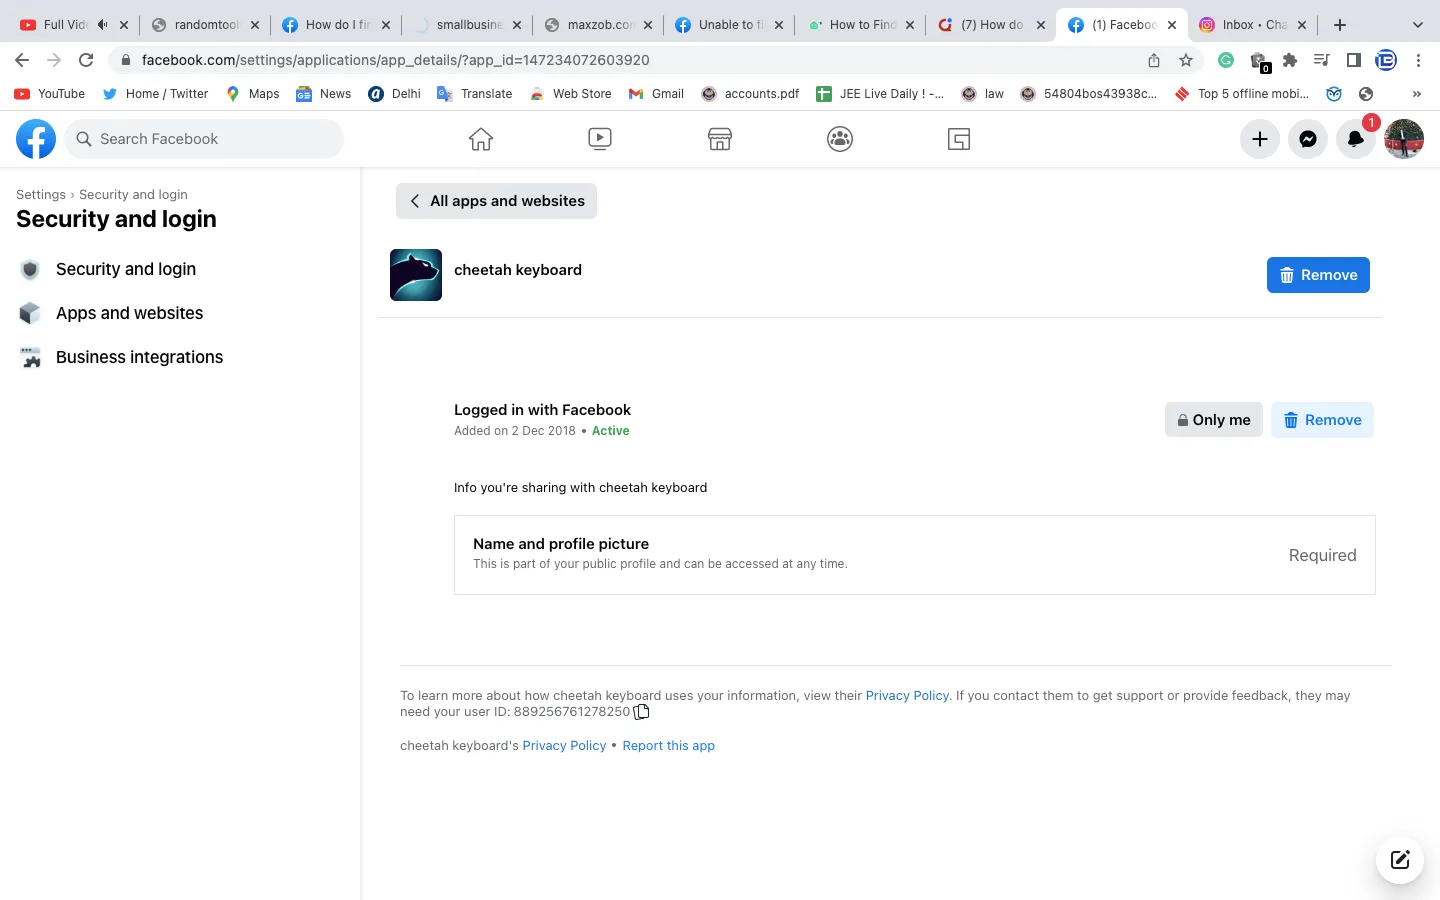Switch to the smallbusiness browser tab
Viewport: 1440px width, 900px height.
pyautogui.click(x=467, y=25)
